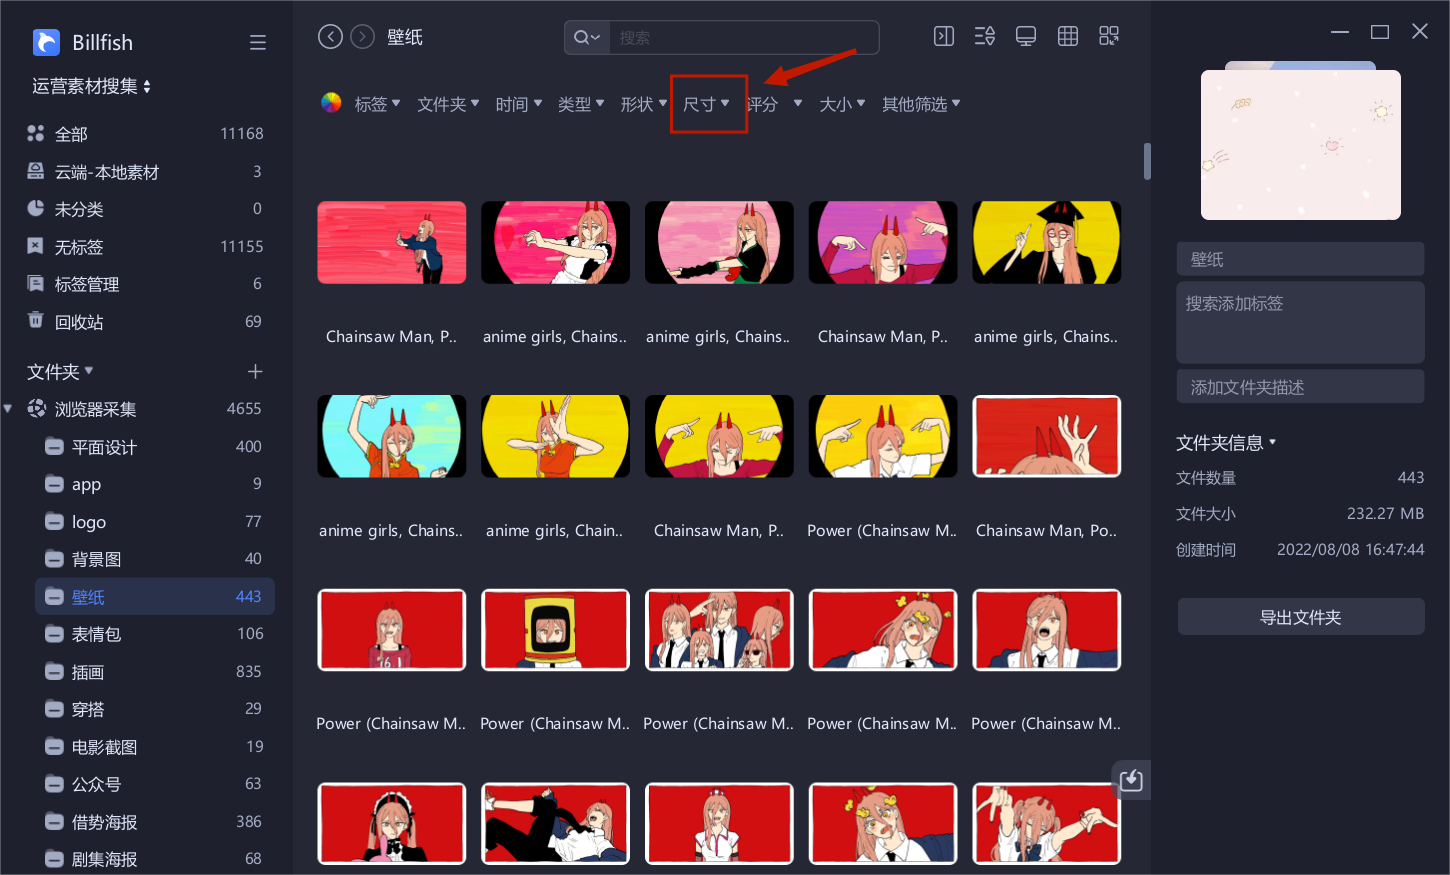Click the import/download floating icon
The height and width of the screenshot is (875, 1450).
(1131, 780)
